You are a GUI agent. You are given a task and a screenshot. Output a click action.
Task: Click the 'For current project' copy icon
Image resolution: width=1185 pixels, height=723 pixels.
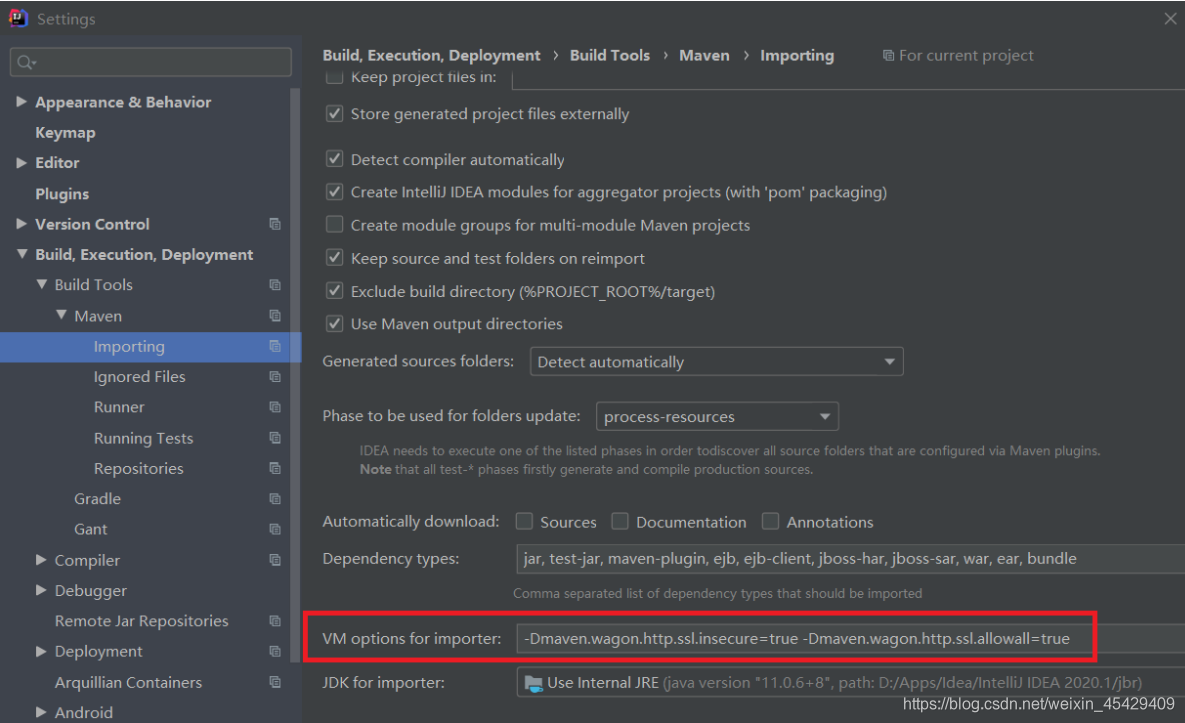[x=889, y=55]
